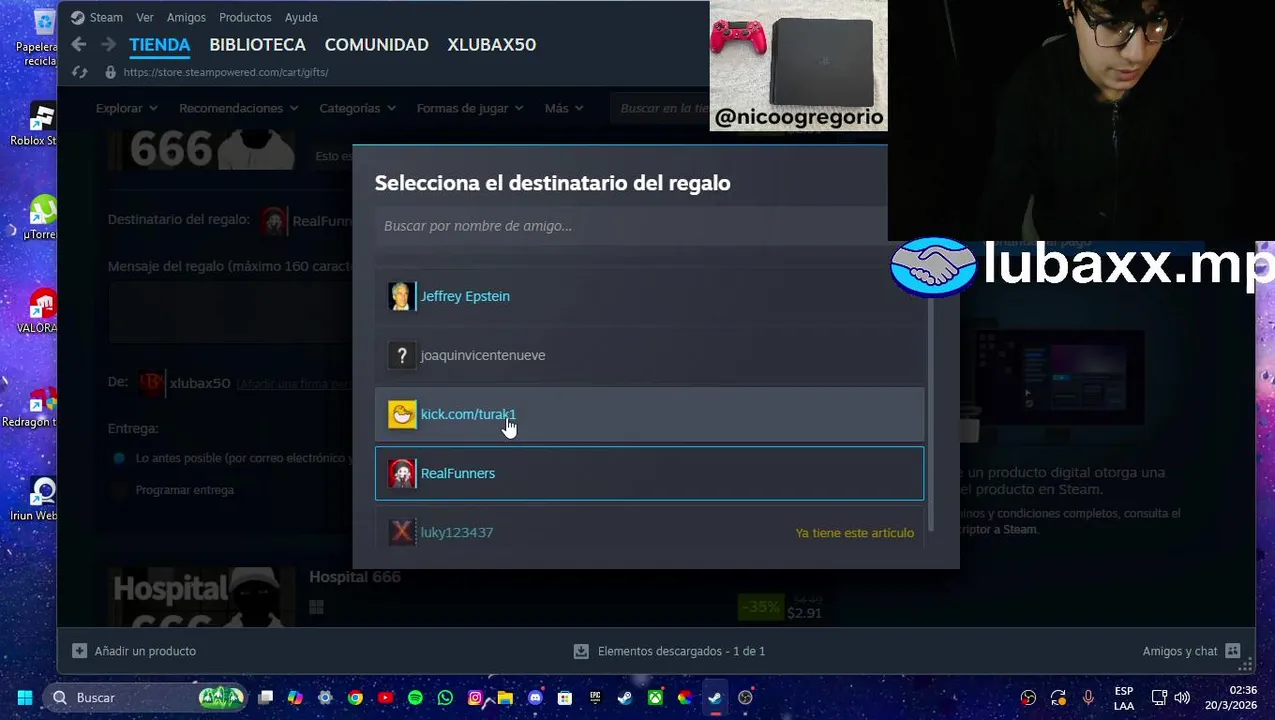Open Microsoft Store from the taskbar
The width and height of the screenshot is (1275, 720).
pyautogui.click(x=565, y=698)
